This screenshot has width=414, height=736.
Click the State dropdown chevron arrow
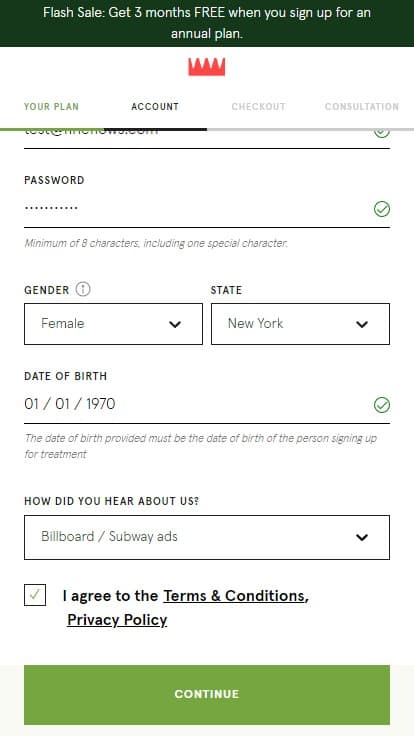tap(362, 324)
